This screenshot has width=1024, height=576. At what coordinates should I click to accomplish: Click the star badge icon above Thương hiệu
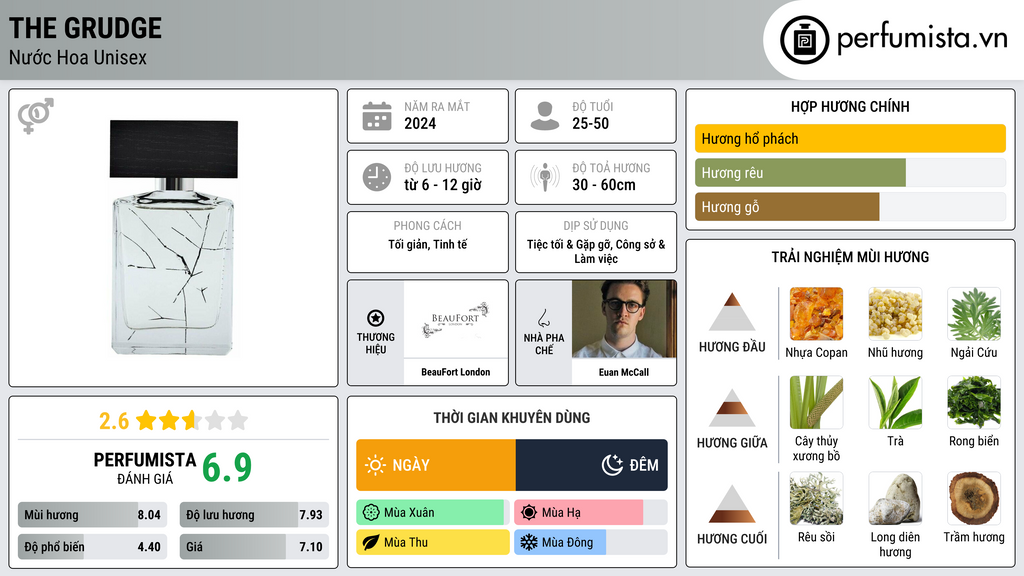[376, 318]
